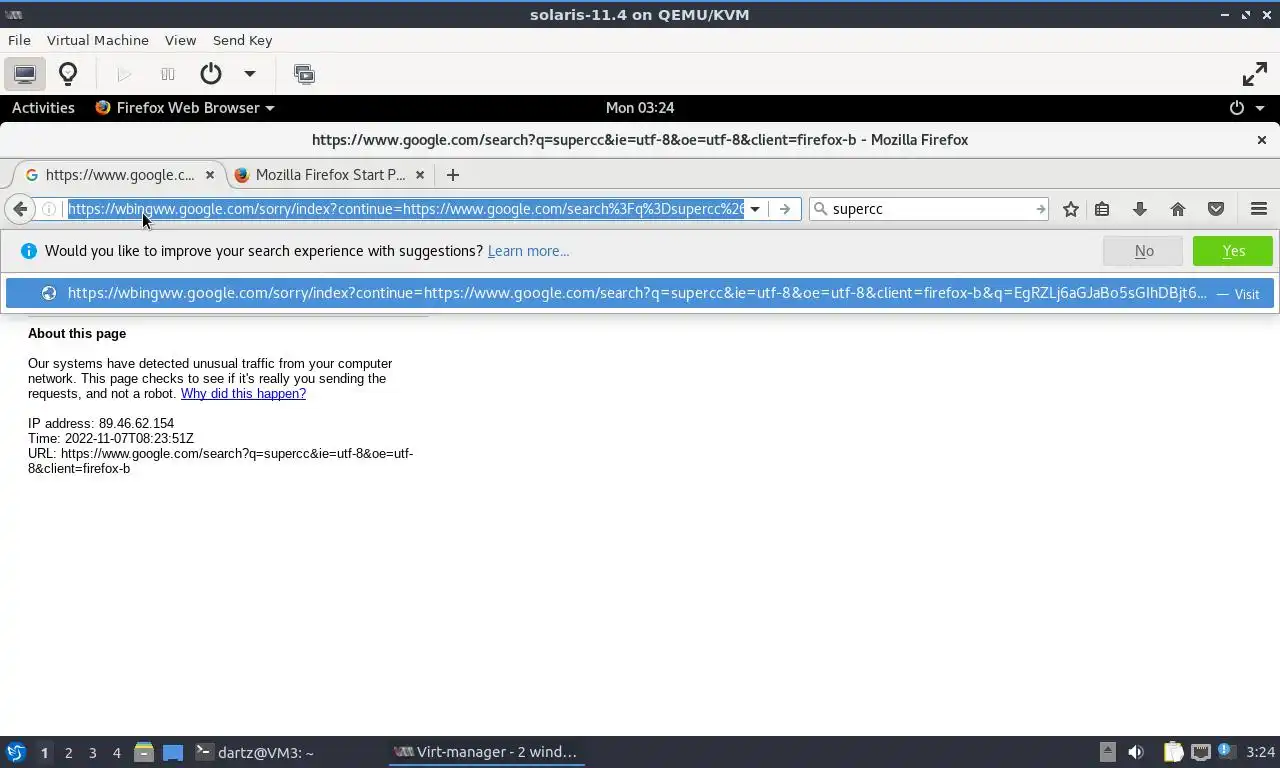Minimize the virt-manager QEMU window
The image size is (1280, 768).
pyautogui.click(x=1226, y=14)
